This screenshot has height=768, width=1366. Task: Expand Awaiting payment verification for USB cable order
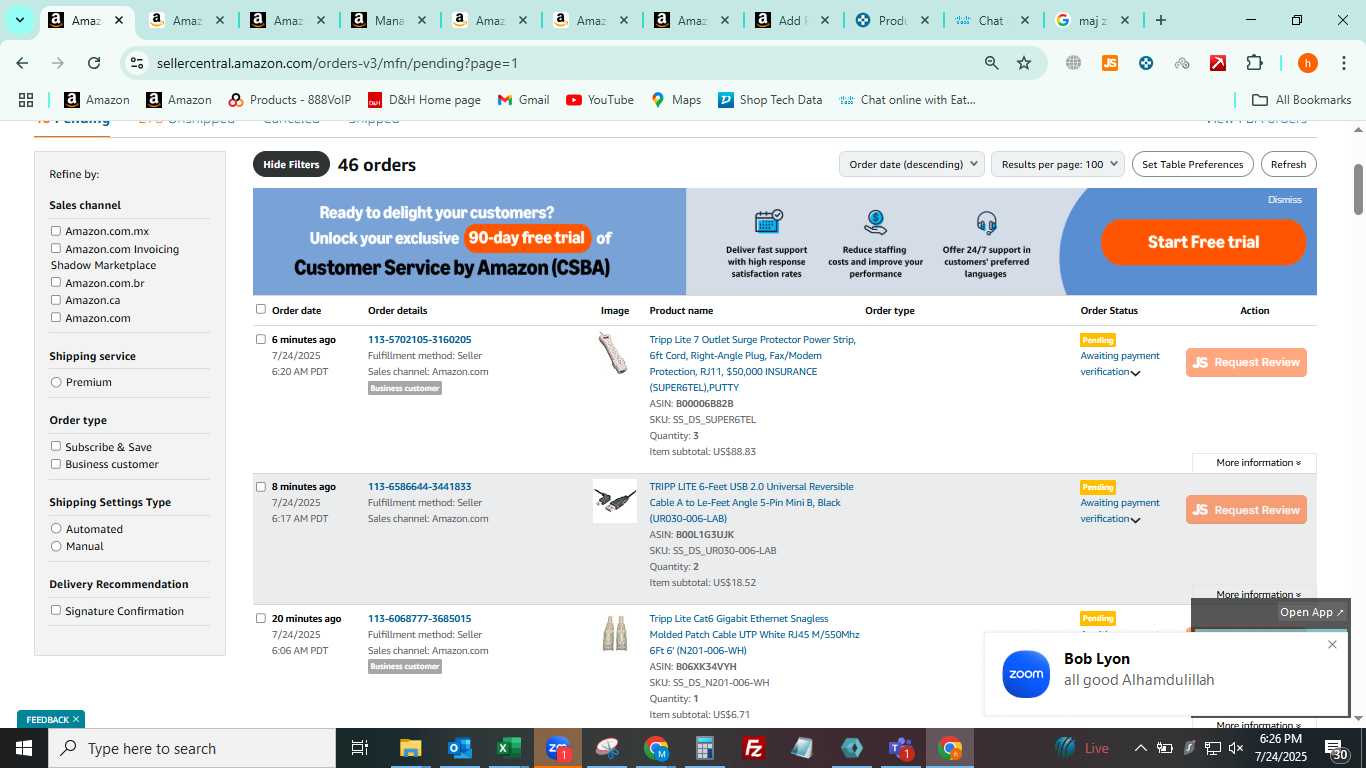(x=1135, y=520)
